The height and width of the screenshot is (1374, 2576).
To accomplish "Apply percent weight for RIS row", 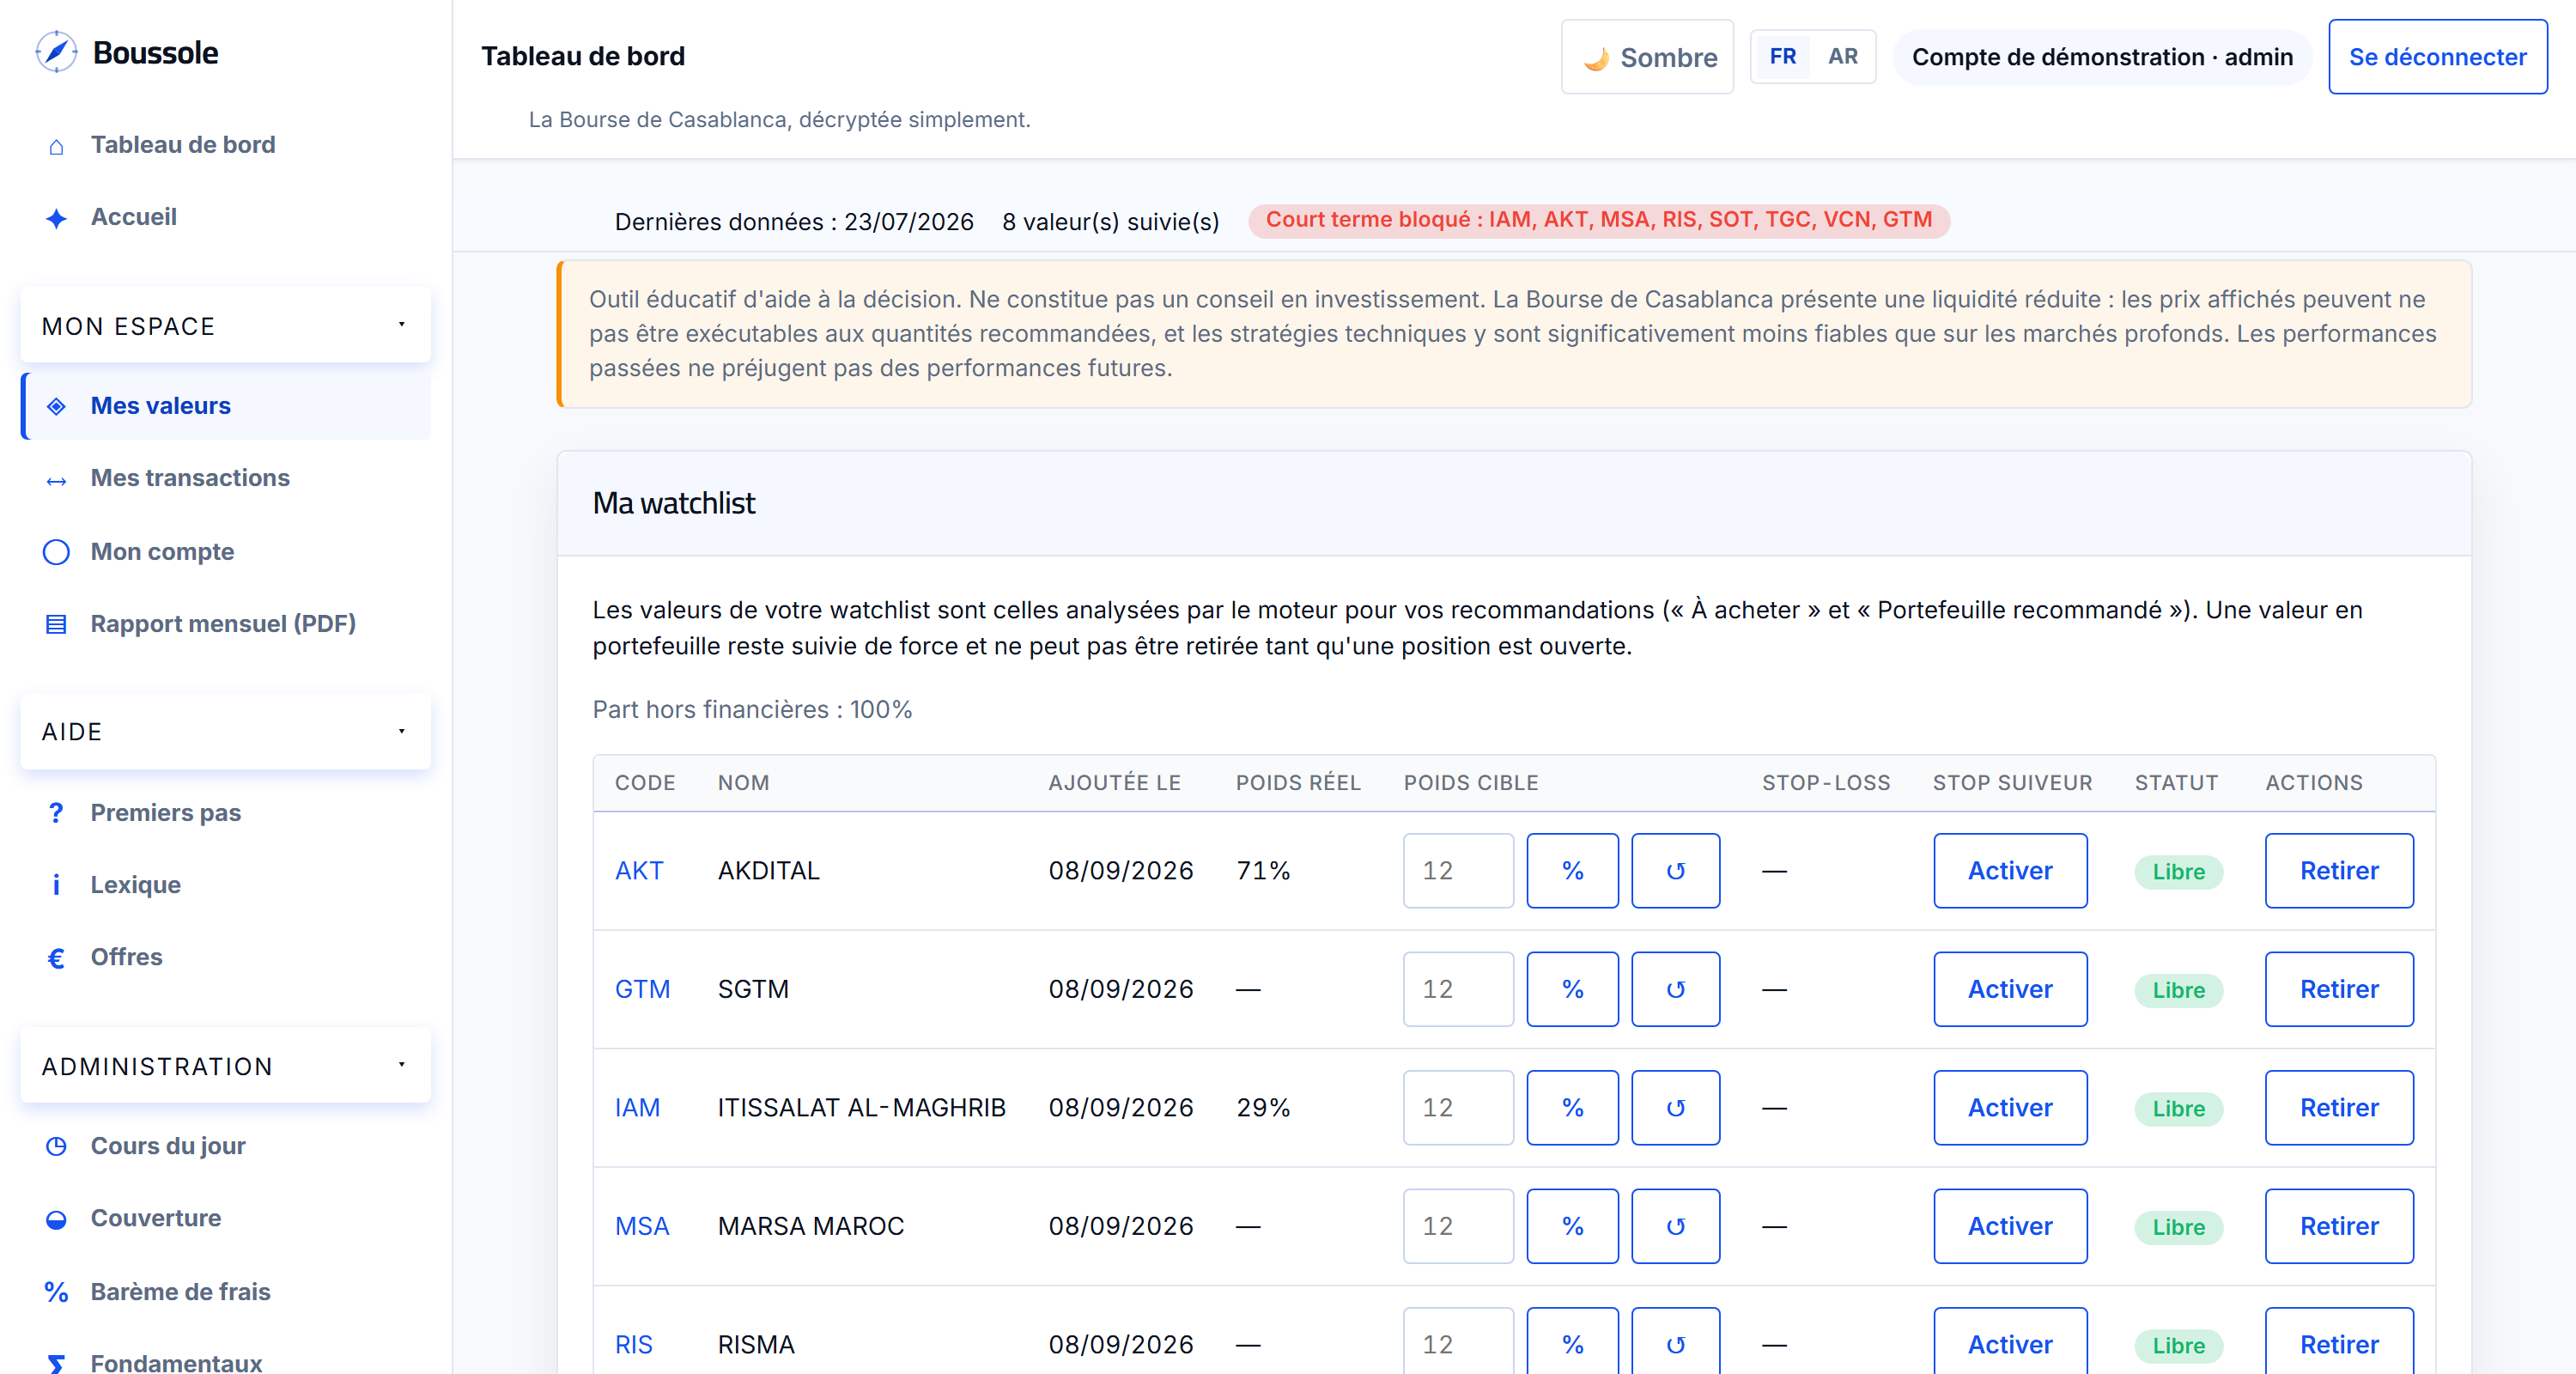I will click(1572, 1341).
